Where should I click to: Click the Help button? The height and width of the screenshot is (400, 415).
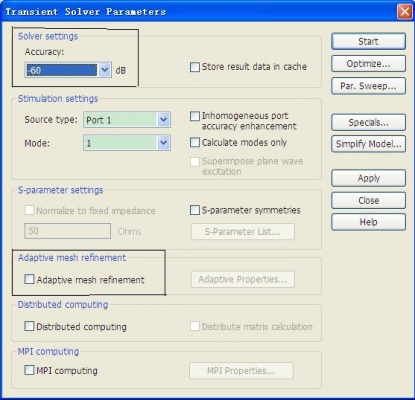pos(368,222)
